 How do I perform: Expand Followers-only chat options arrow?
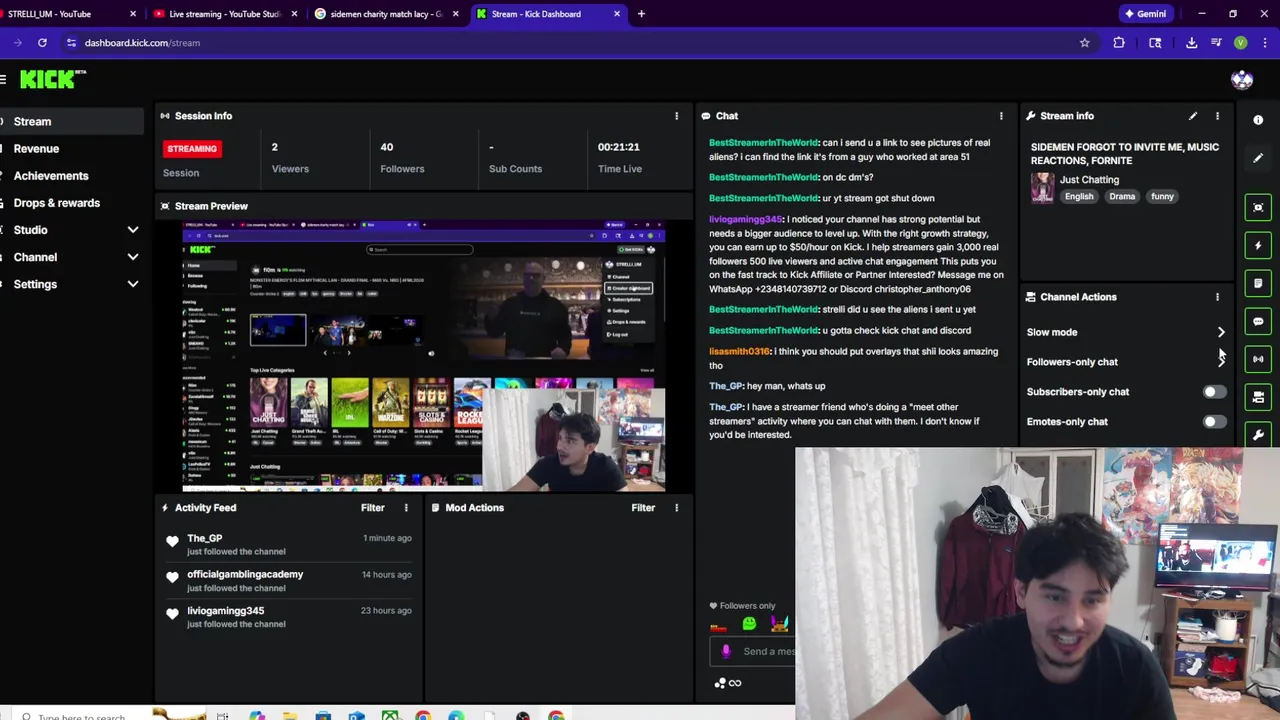(1221, 362)
